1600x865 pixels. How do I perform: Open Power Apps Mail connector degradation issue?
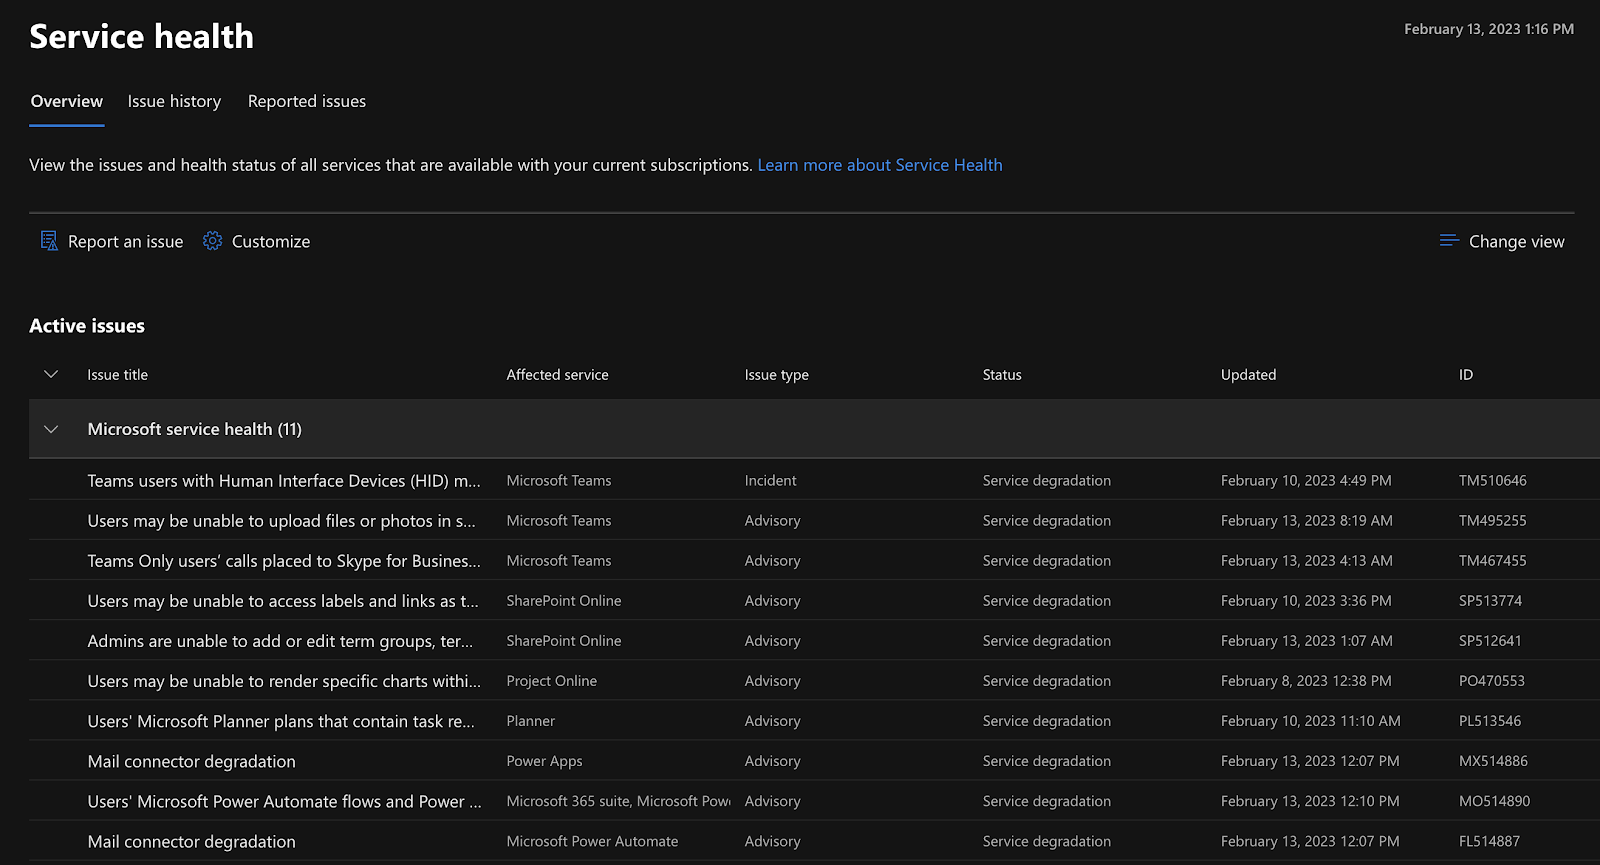(191, 761)
